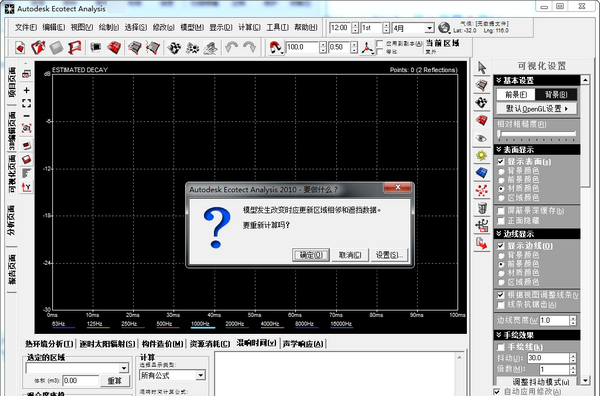
Task: Click the red cube model icon in right strip
Action: pos(482,120)
